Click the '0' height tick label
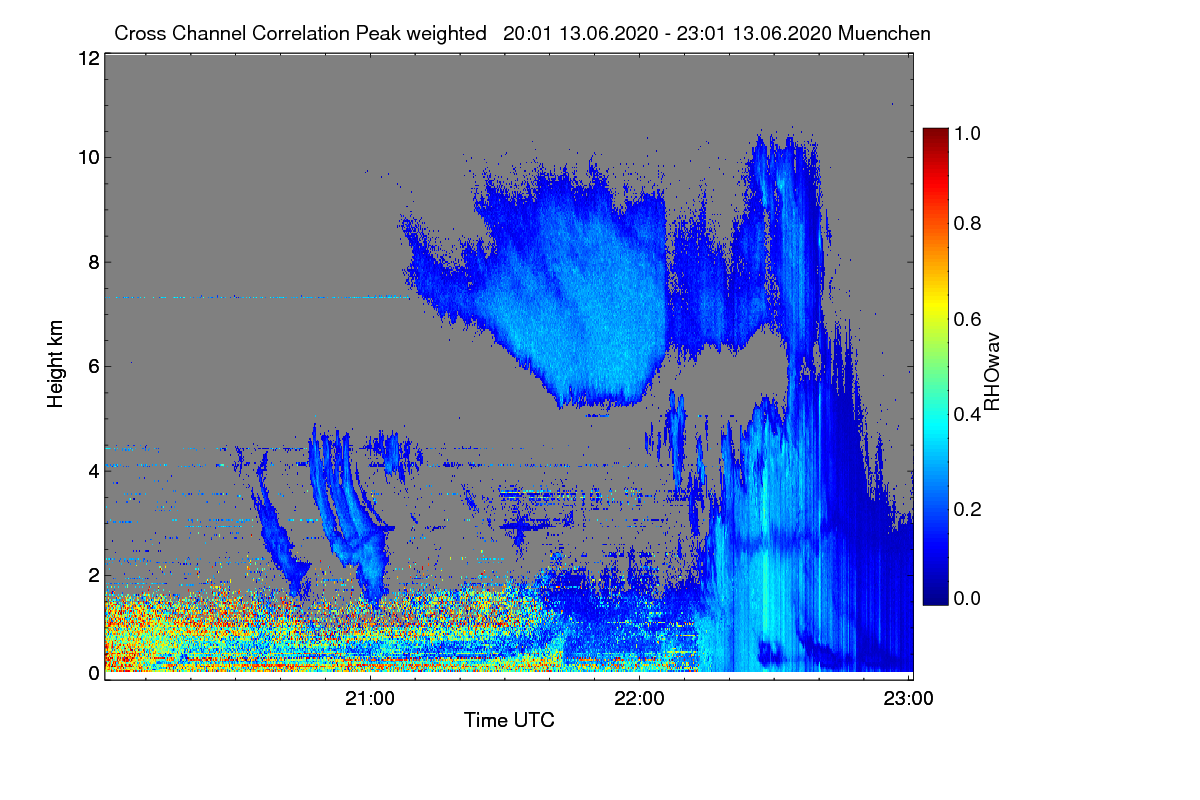1200x800 pixels. 92,673
